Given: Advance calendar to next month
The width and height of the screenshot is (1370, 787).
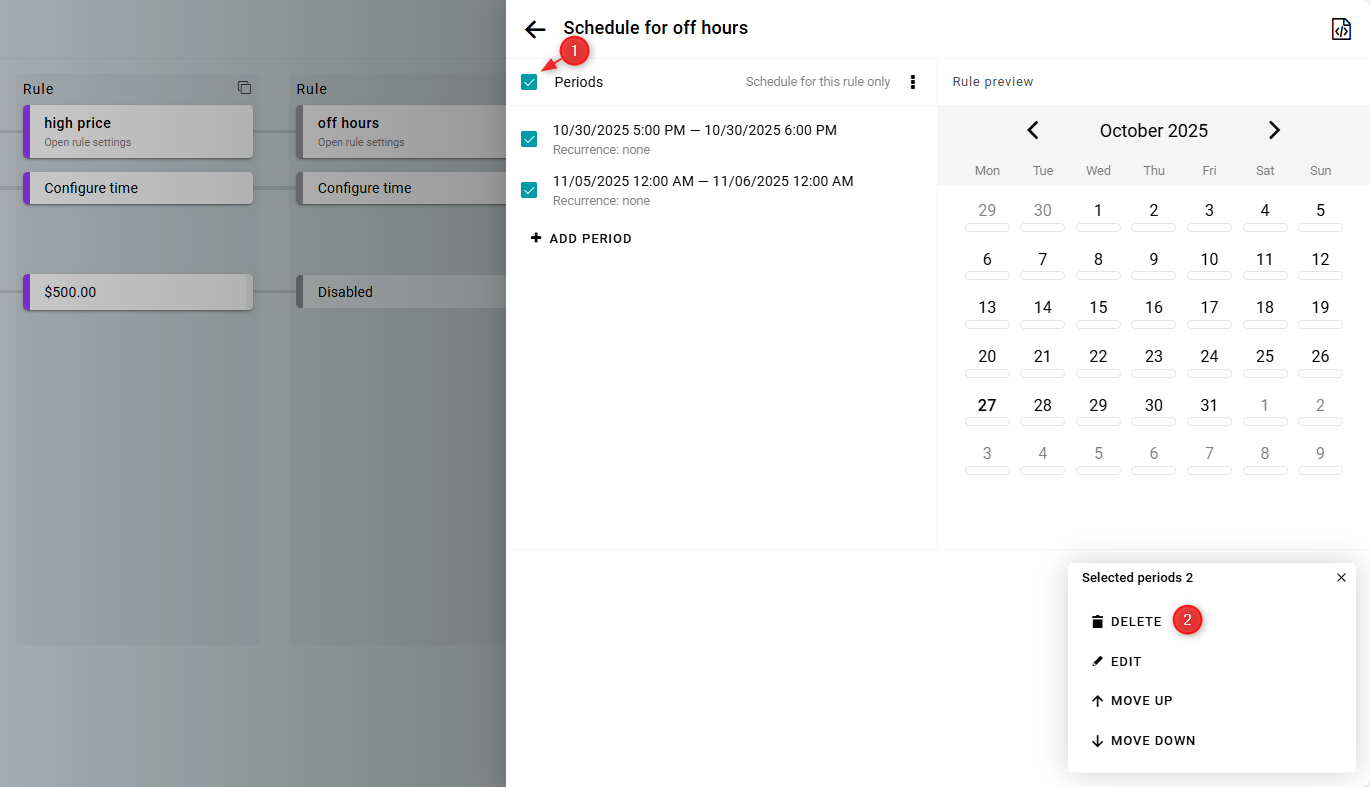Looking at the screenshot, I should coord(1274,130).
